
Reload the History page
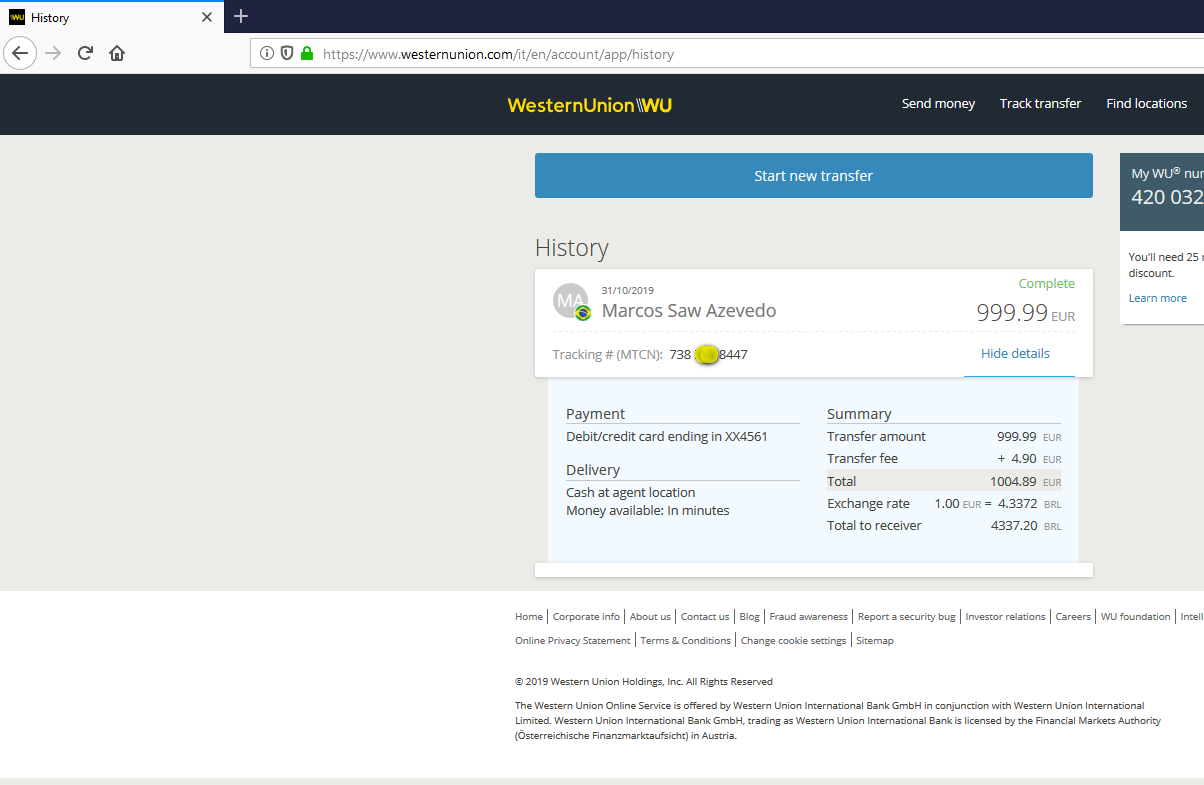85,53
